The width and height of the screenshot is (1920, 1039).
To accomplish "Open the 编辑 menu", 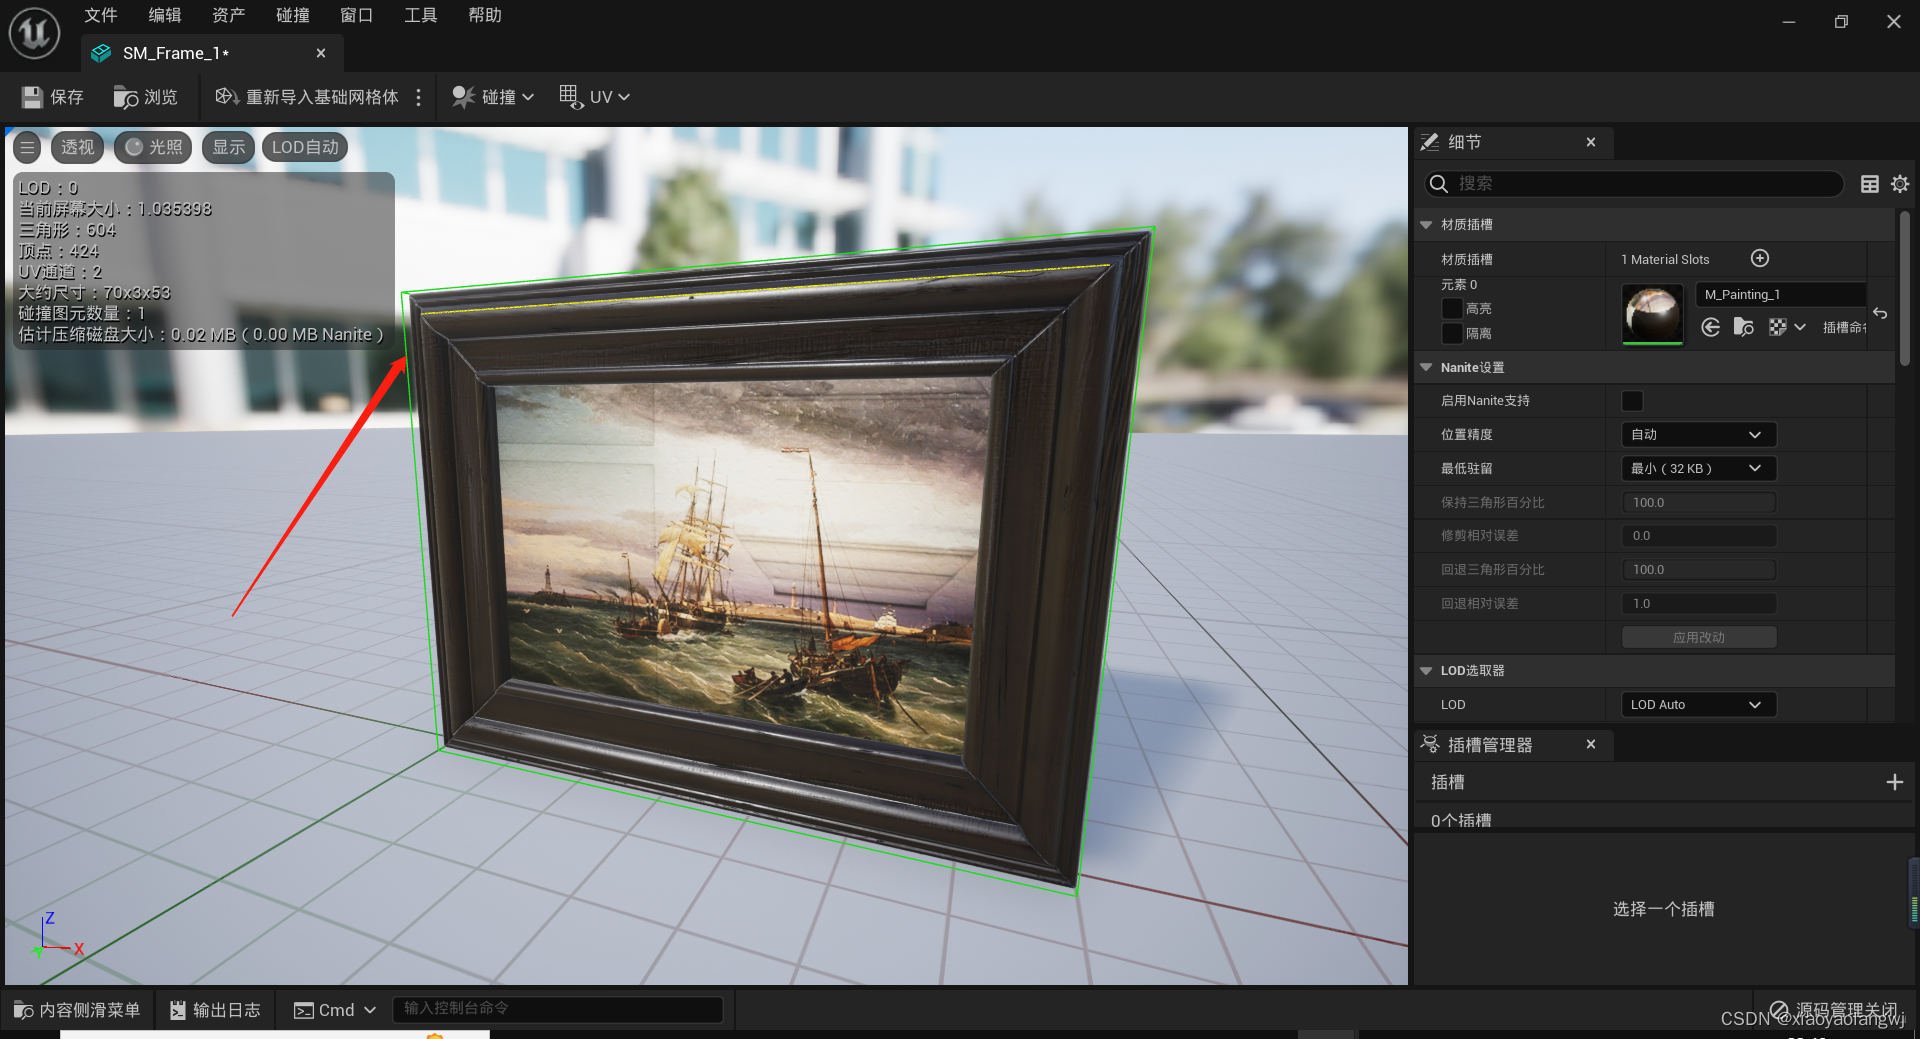I will click(165, 15).
